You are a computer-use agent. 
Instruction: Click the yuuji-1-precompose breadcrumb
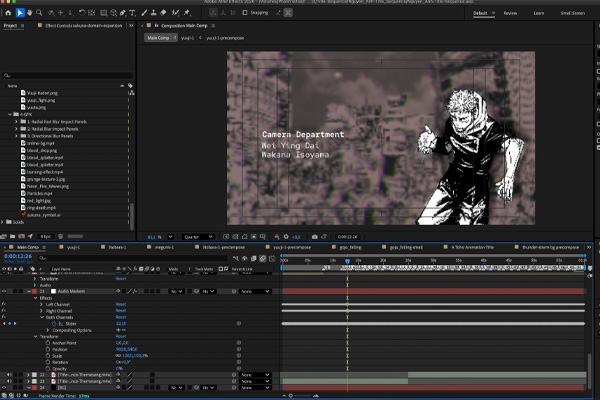(225, 38)
